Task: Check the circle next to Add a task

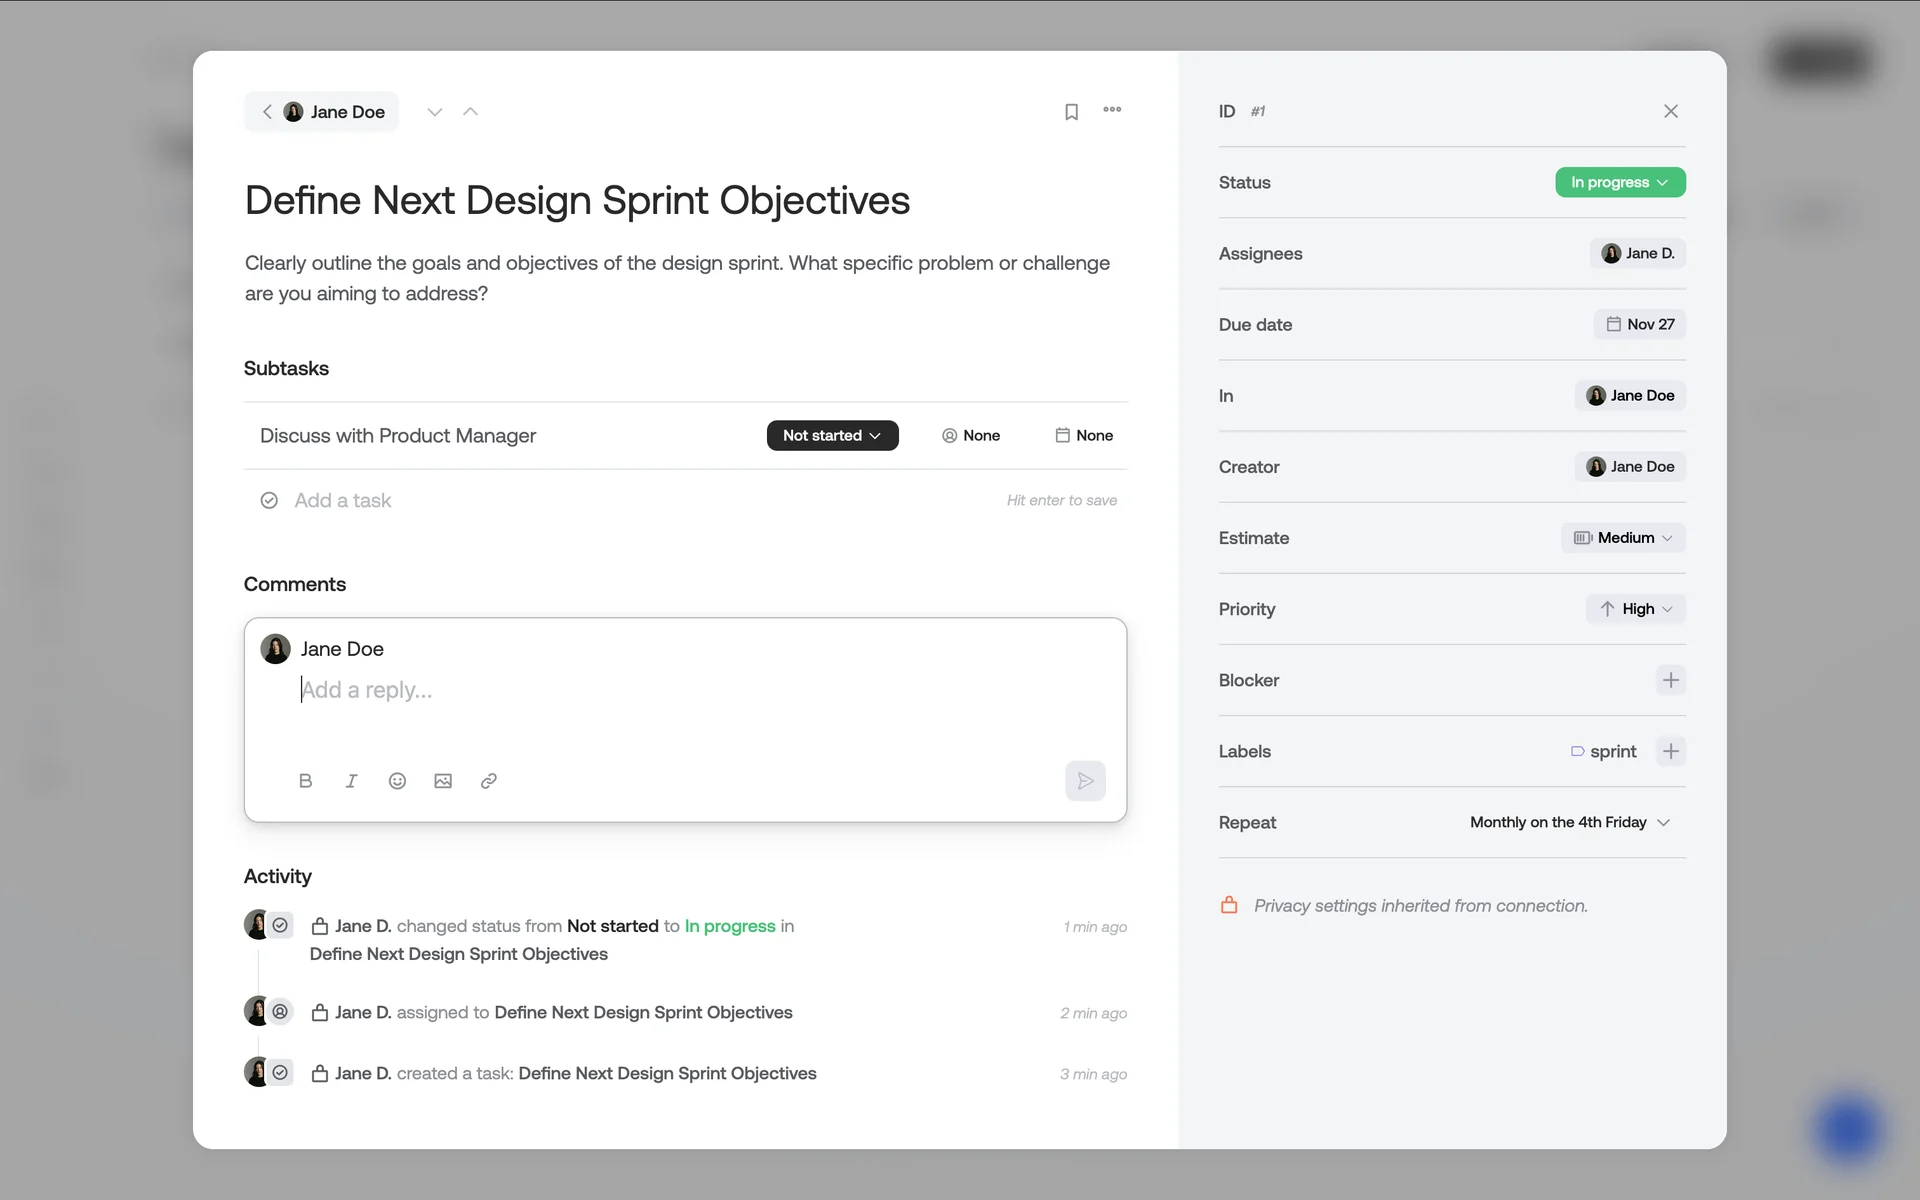Action: [269, 500]
